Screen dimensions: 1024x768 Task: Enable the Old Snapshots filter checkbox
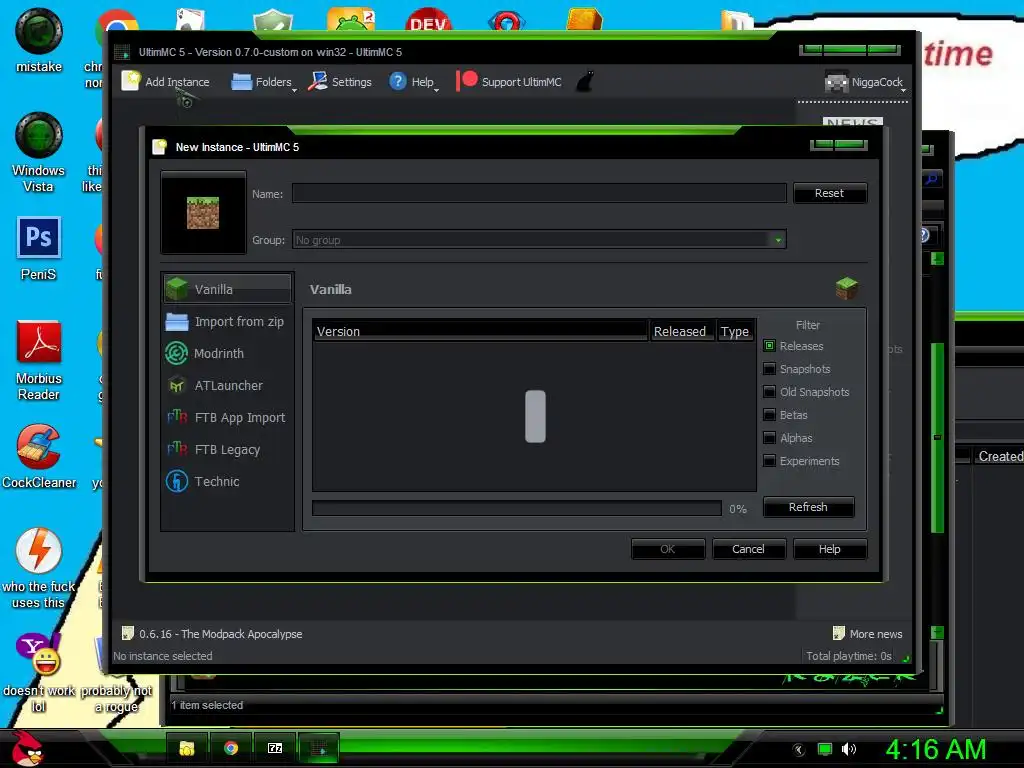point(769,392)
